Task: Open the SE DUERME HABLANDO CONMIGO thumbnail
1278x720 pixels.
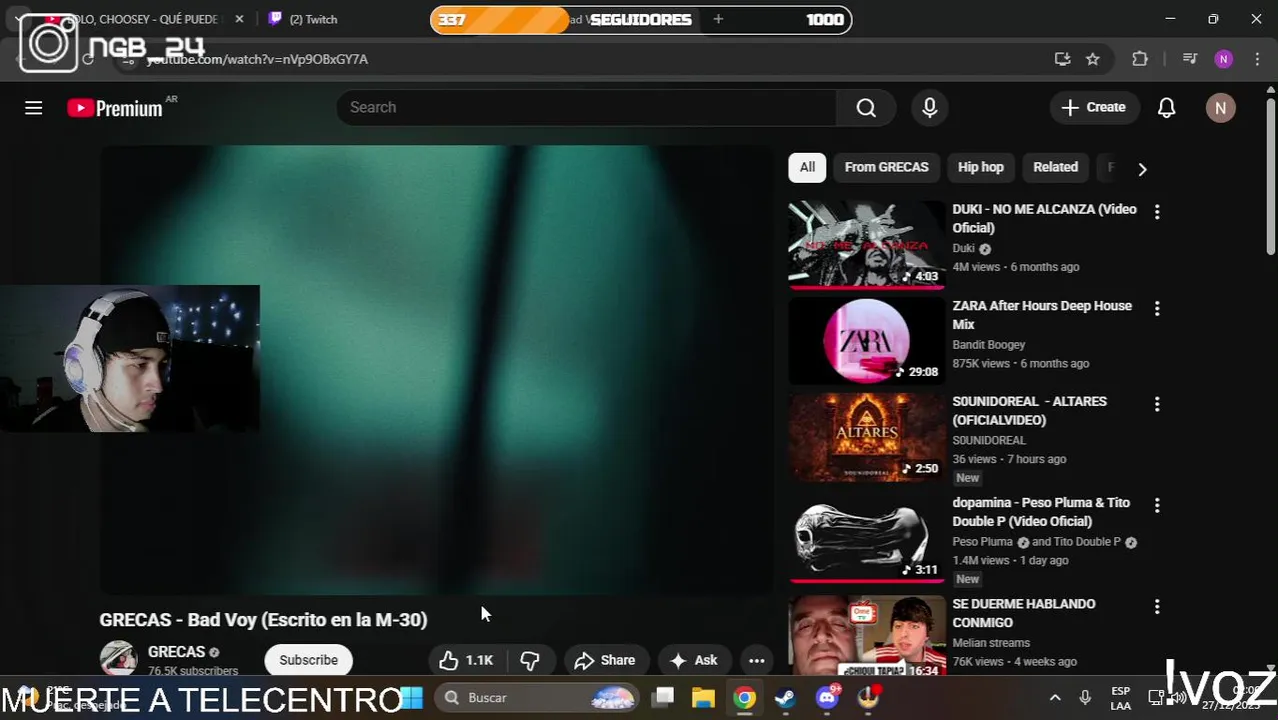Action: click(x=866, y=637)
